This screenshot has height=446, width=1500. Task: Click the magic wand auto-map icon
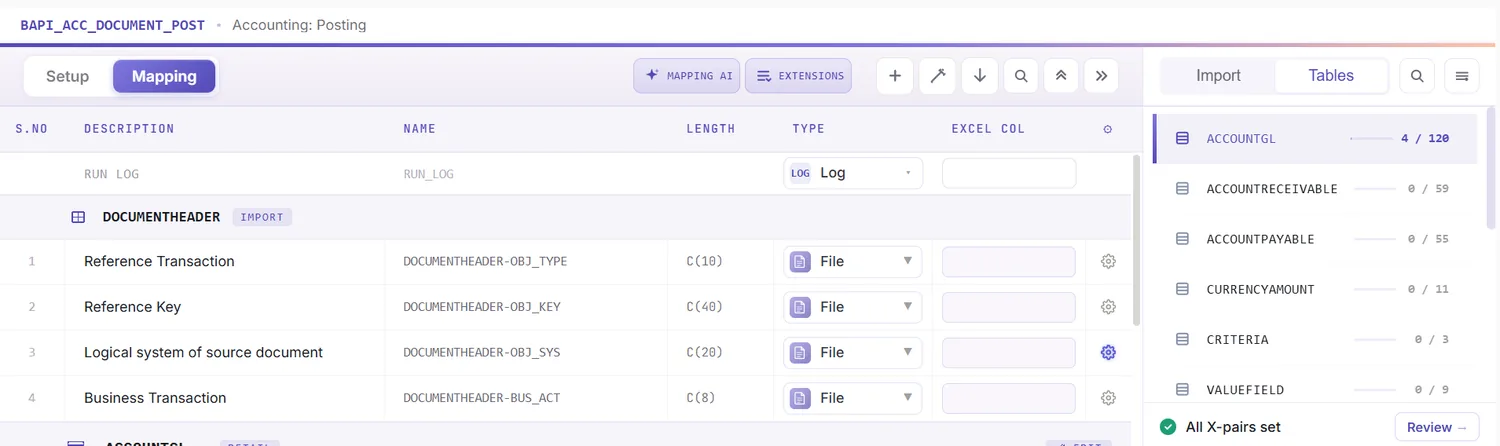coord(938,76)
